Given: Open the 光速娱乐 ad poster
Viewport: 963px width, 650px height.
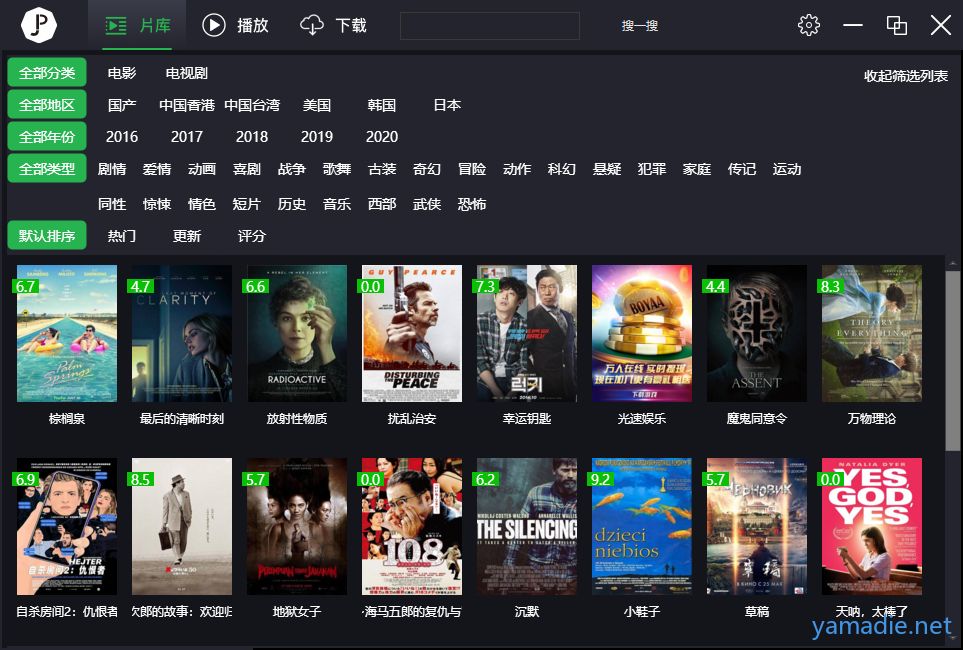Looking at the screenshot, I should [642, 334].
